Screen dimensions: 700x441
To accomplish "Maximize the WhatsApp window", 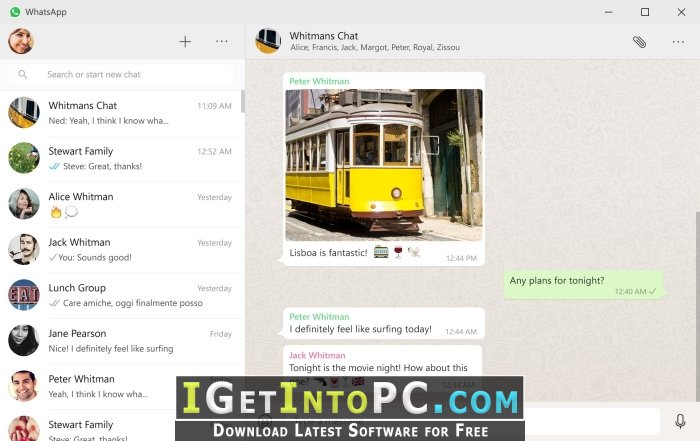I will click(645, 12).
